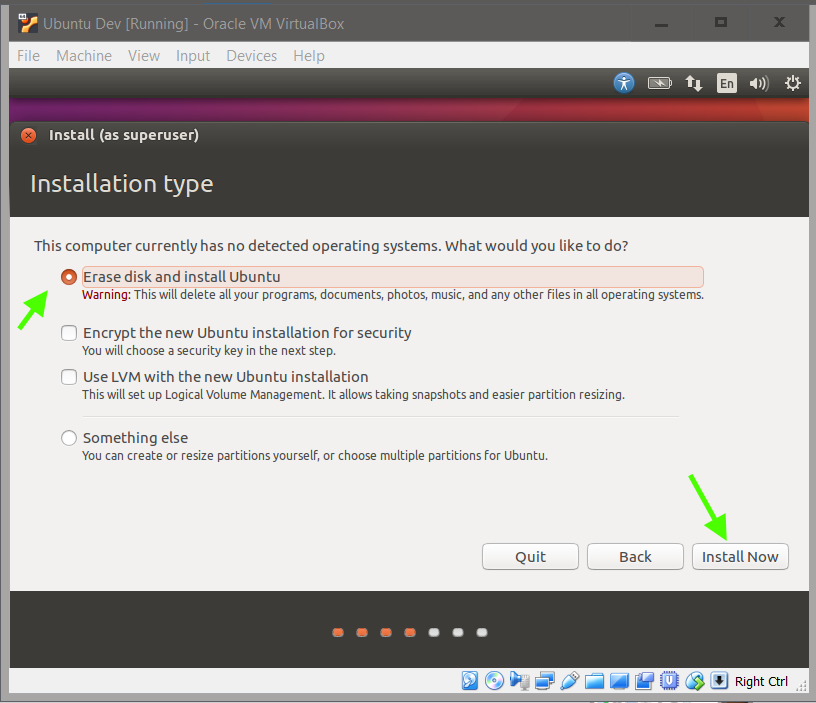Open the Devices menu
816x703 pixels.
click(251, 56)
